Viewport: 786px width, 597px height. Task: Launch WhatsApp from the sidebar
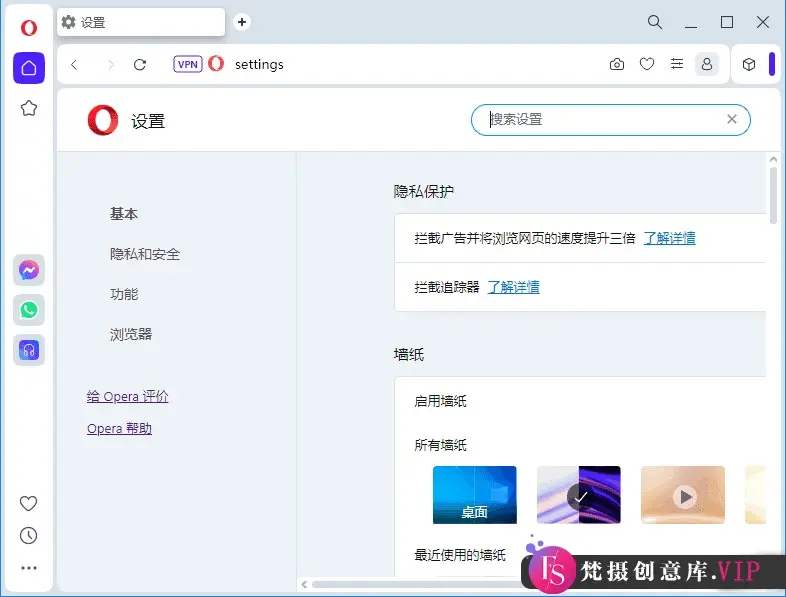(x=29, y=310)
